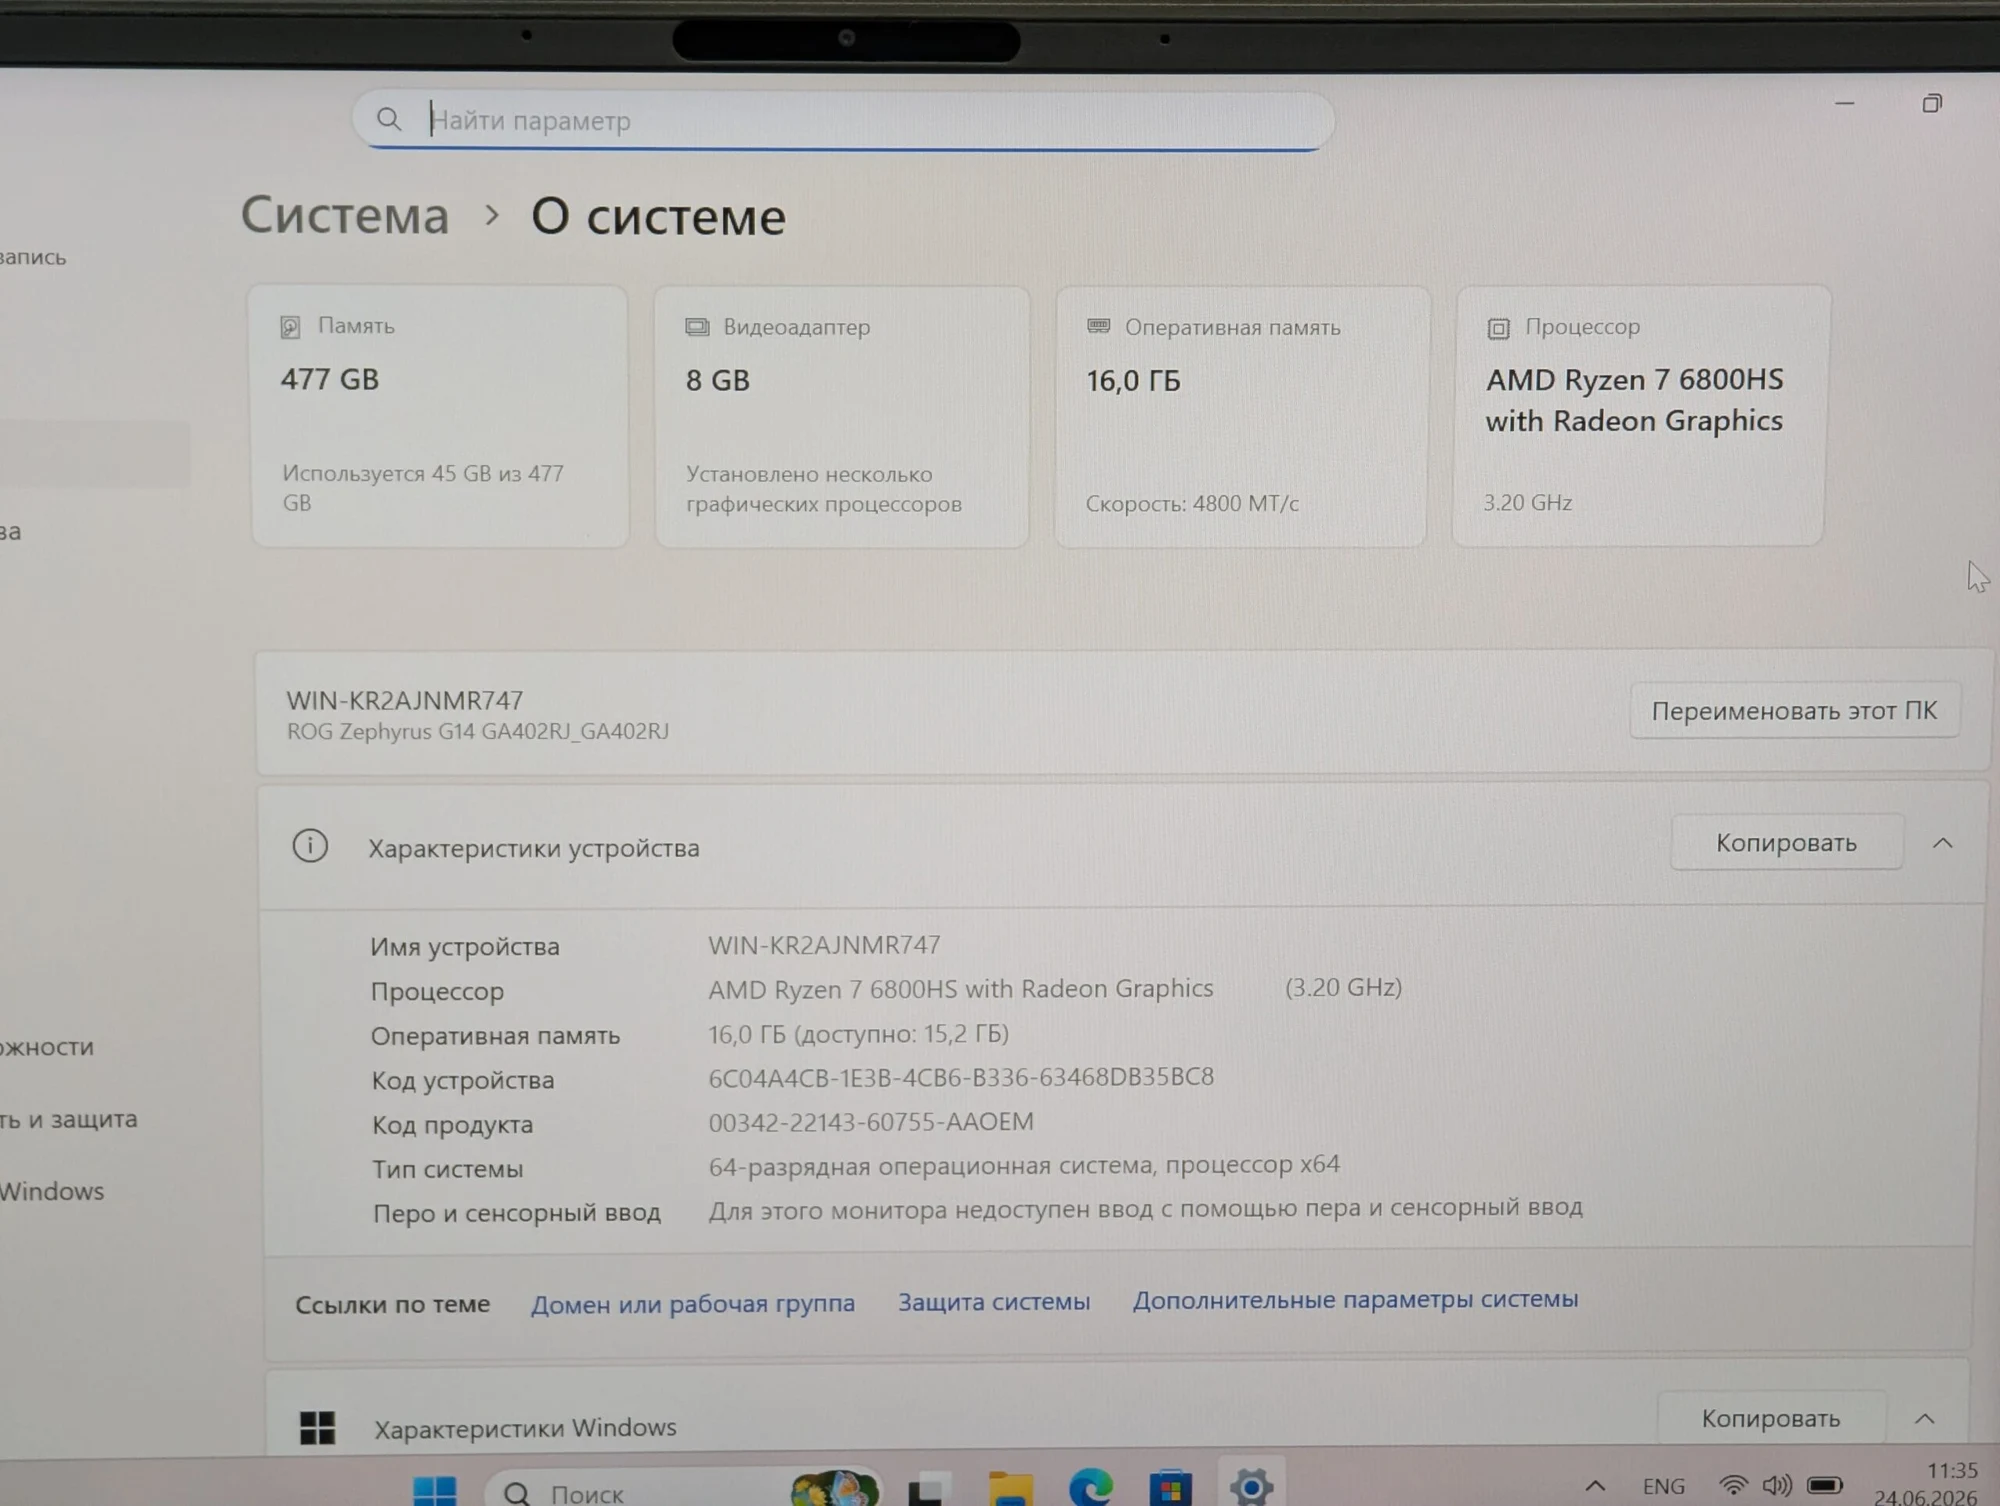The height and width of the screenshot is (1506, 2000).
Task: Go back to 'Система' breadcrumb
Action: (x=345, y=215)
